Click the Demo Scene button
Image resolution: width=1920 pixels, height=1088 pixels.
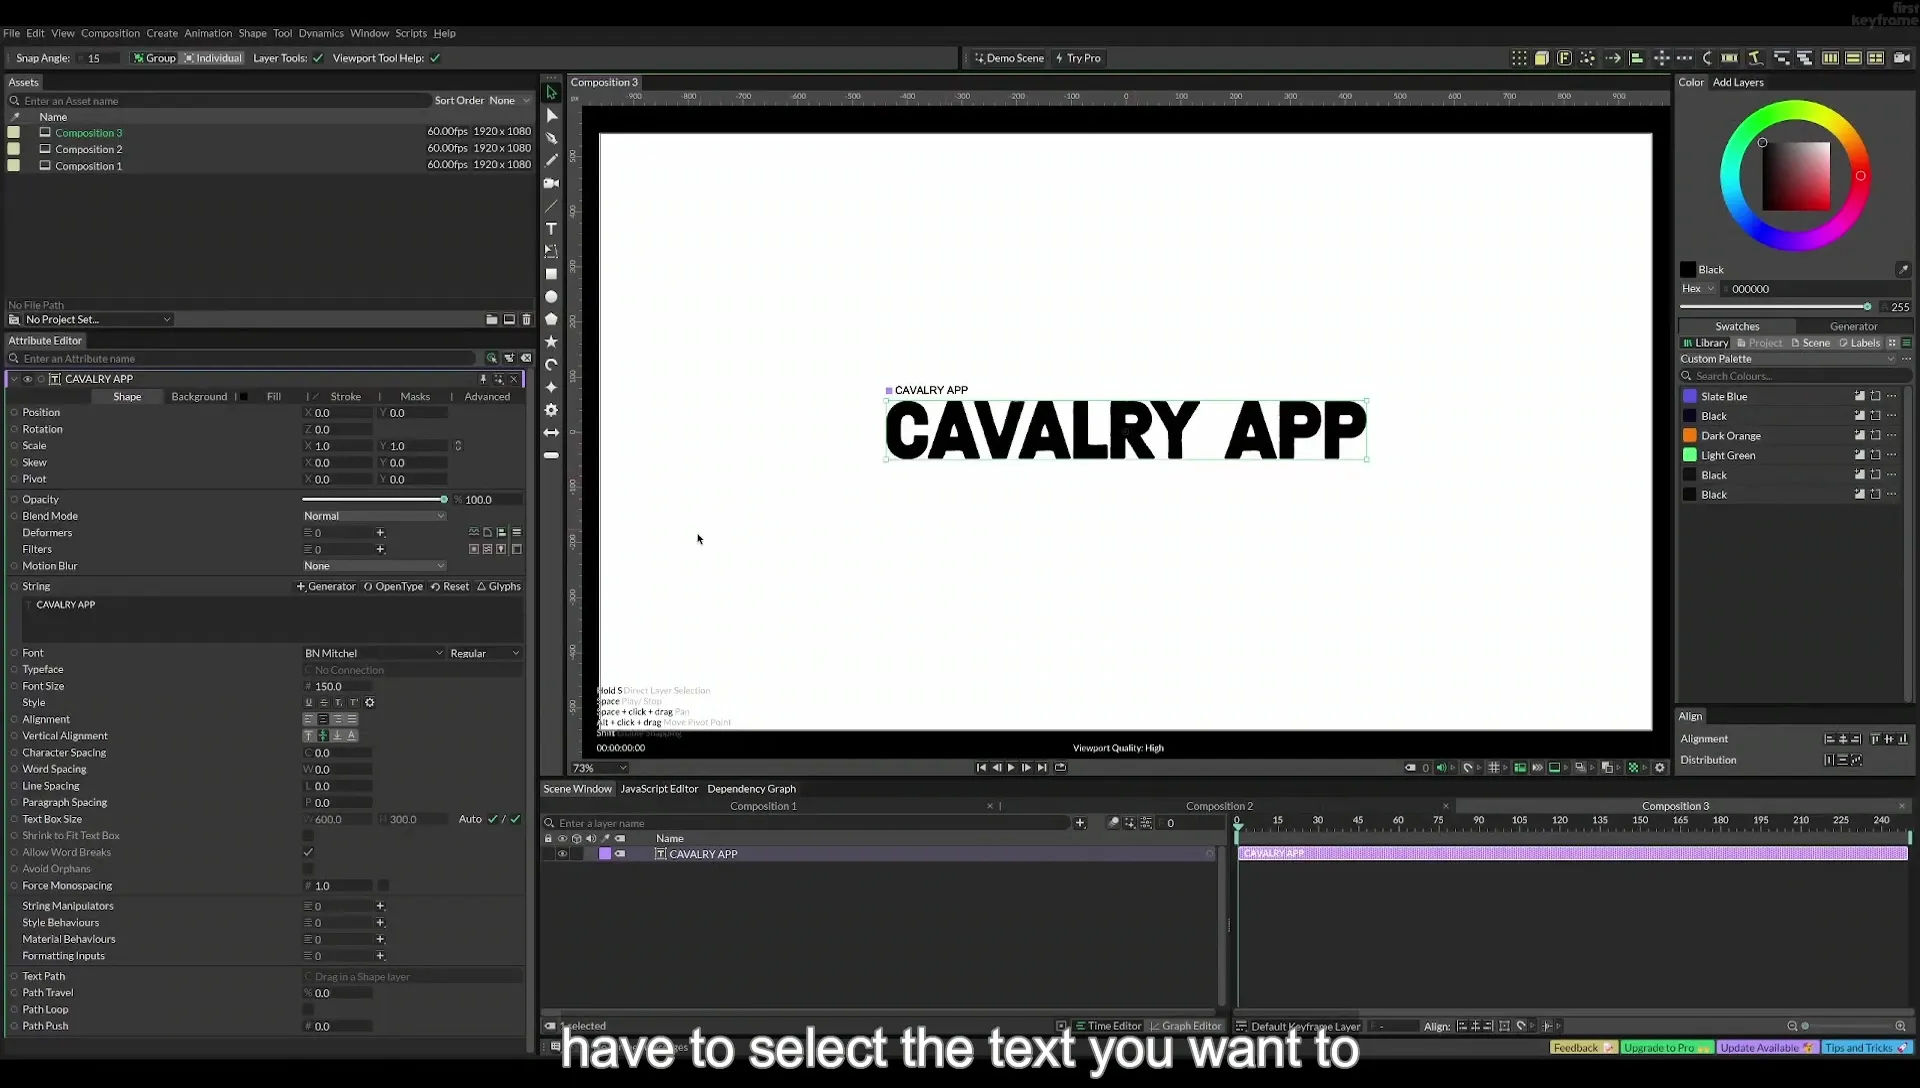pos(1009,58)
